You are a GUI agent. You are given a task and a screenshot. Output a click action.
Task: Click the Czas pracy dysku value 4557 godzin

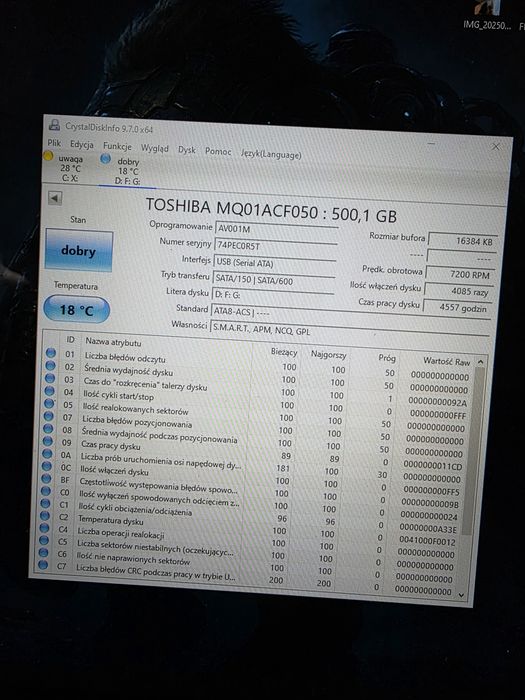(x=456, y=308)
